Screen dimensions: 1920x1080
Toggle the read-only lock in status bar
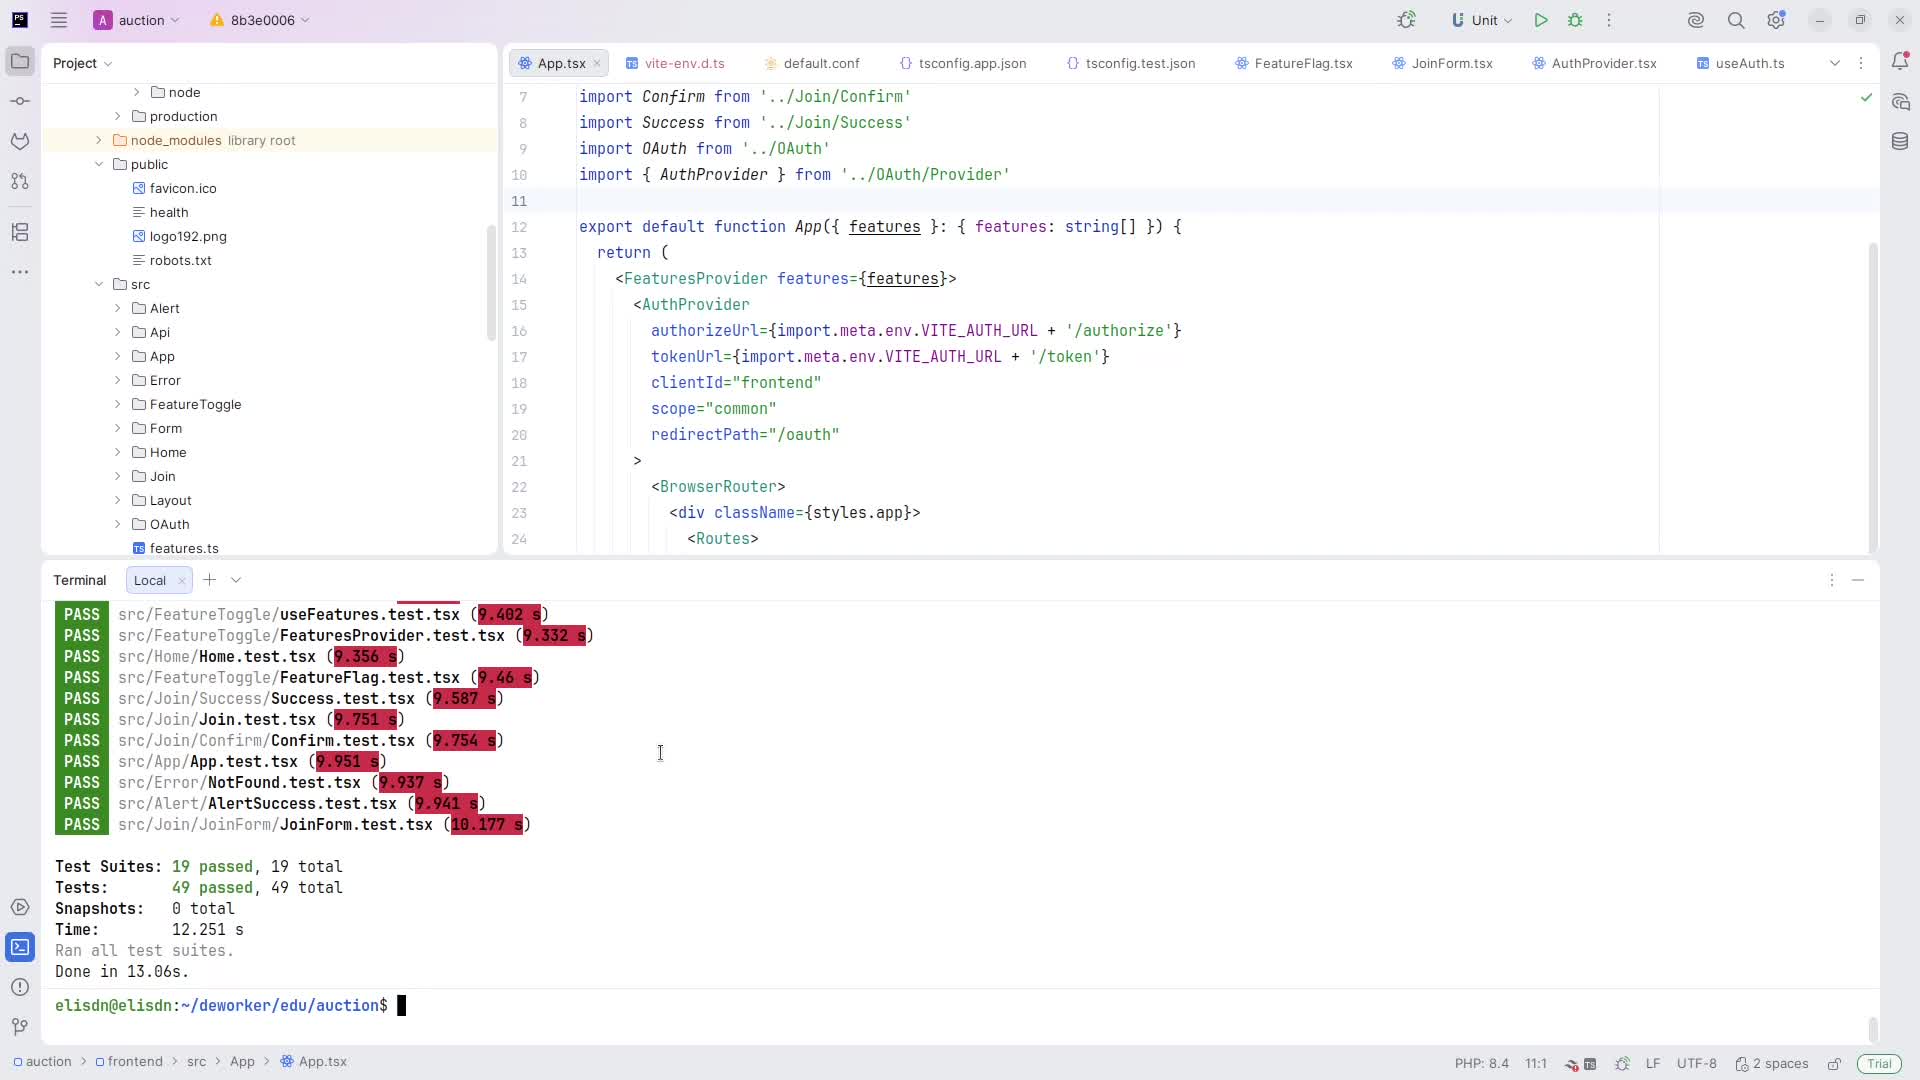(1834, 1063)
